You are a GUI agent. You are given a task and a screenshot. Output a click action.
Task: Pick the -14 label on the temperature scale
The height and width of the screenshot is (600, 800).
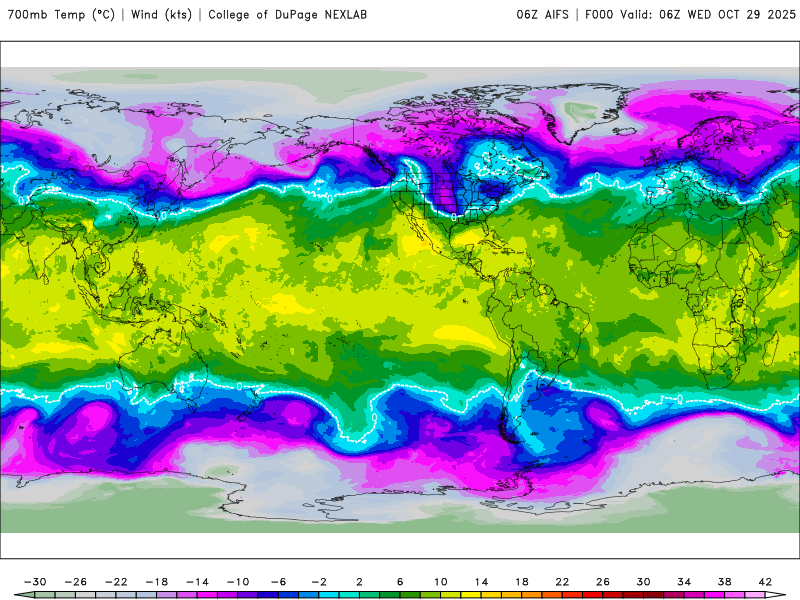click(197, 582)
